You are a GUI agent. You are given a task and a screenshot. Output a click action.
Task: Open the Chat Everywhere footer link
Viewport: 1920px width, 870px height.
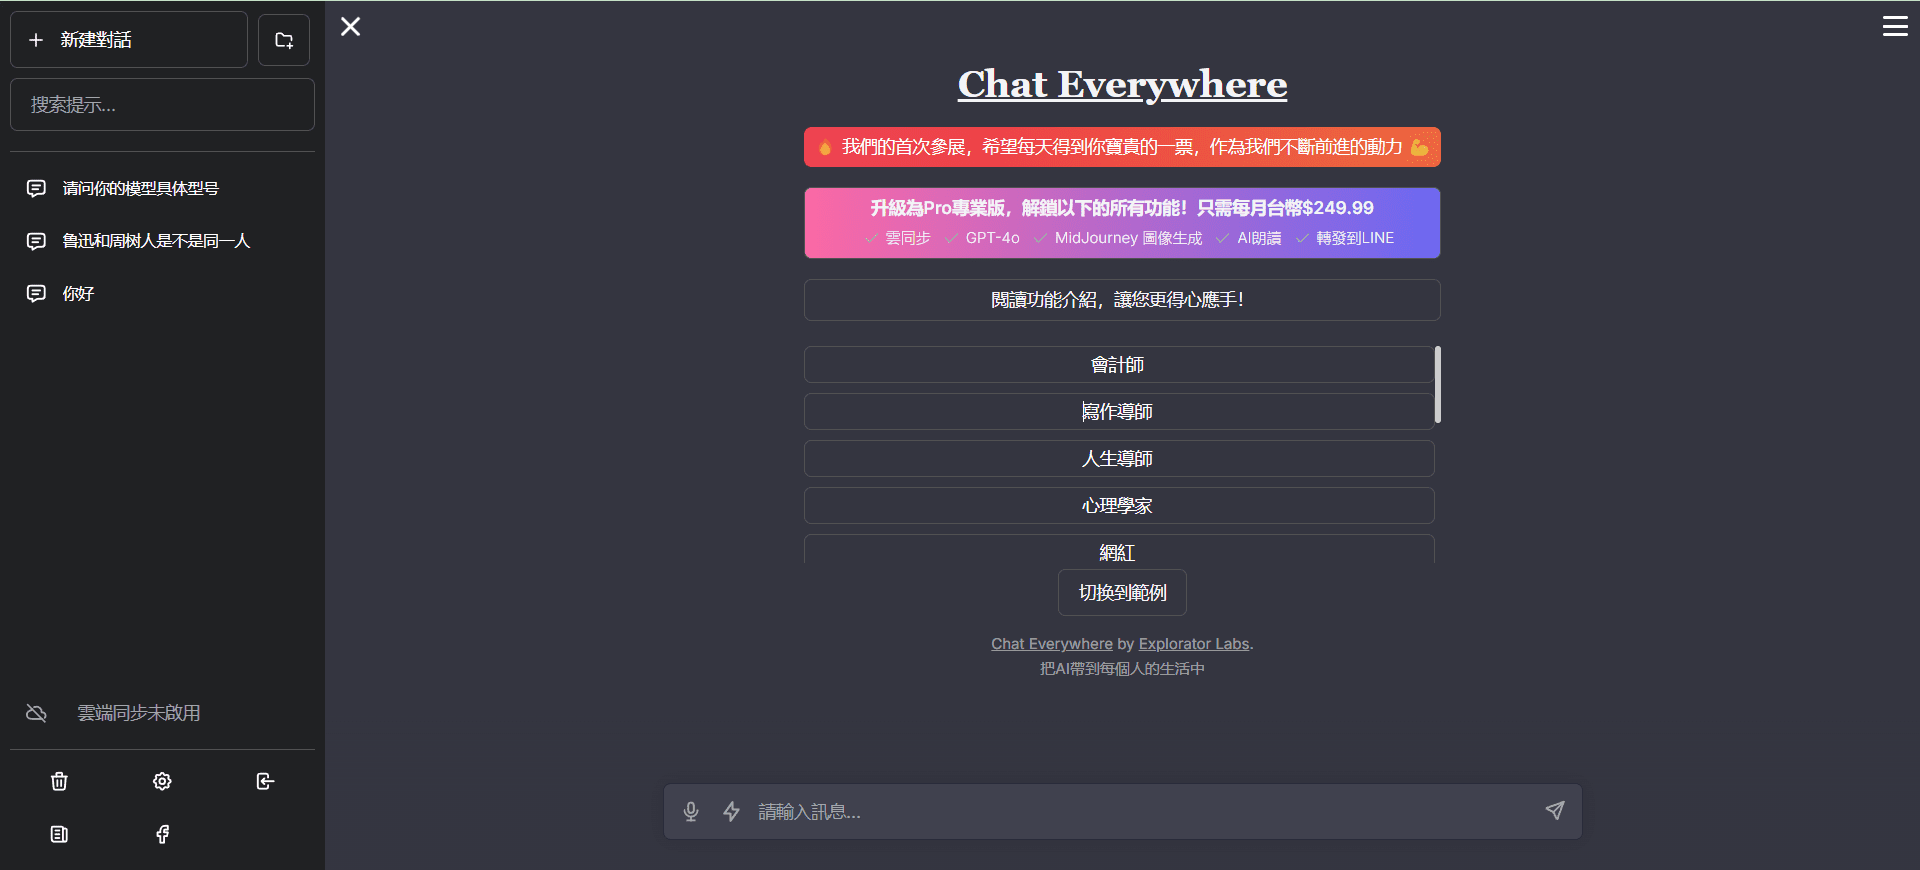point(1052,644)
